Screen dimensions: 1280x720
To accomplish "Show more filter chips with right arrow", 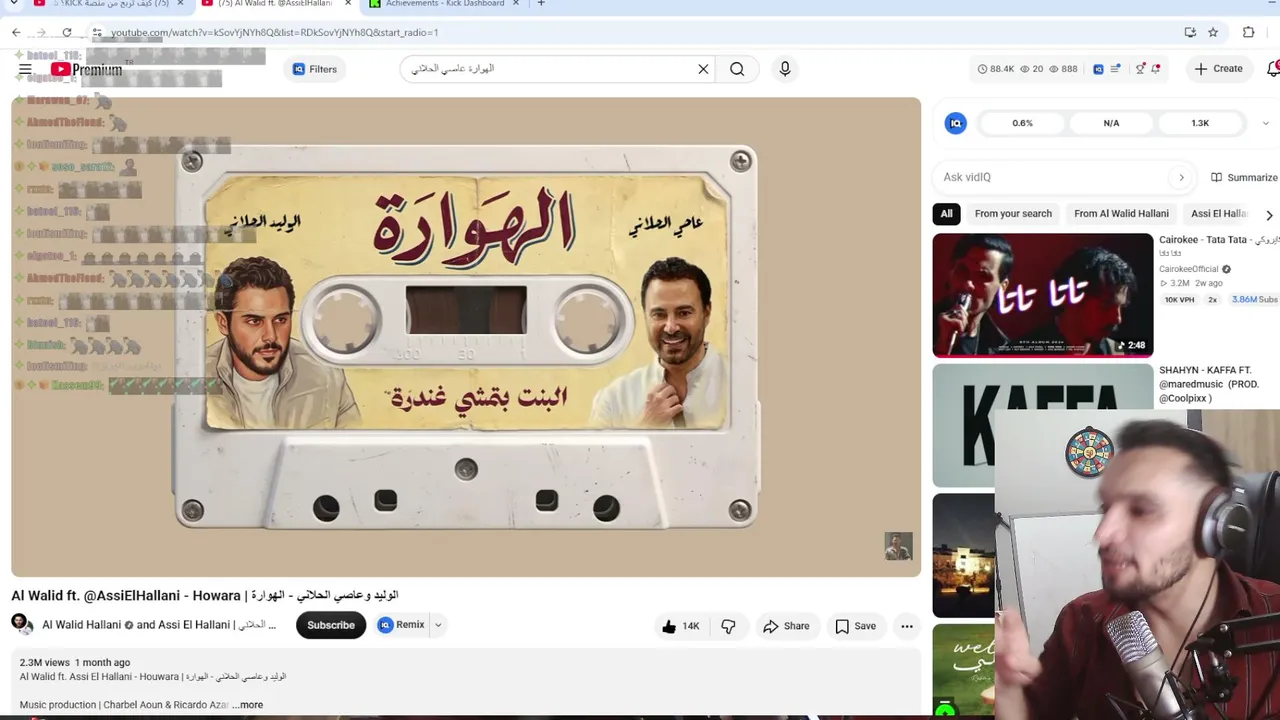I will 1269,214.
